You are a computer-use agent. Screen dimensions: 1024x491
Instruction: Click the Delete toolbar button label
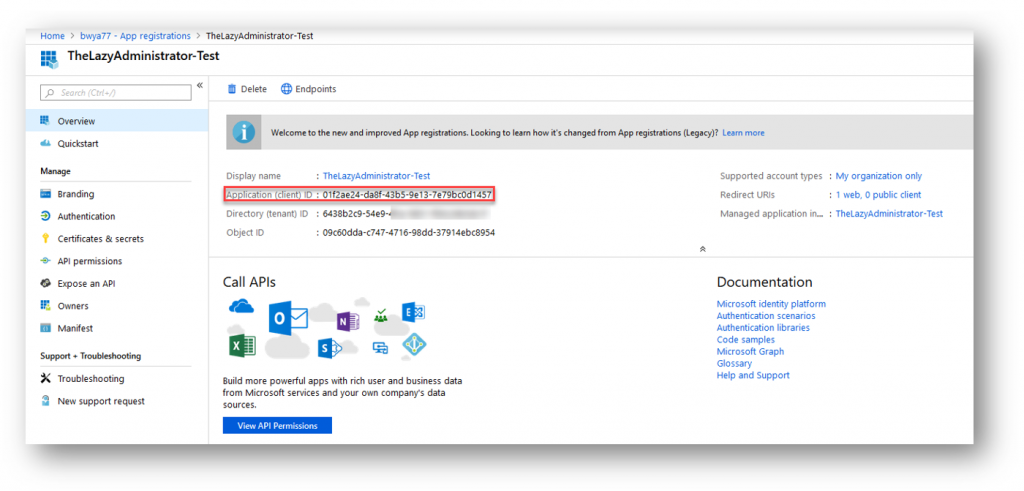point(254,89)
